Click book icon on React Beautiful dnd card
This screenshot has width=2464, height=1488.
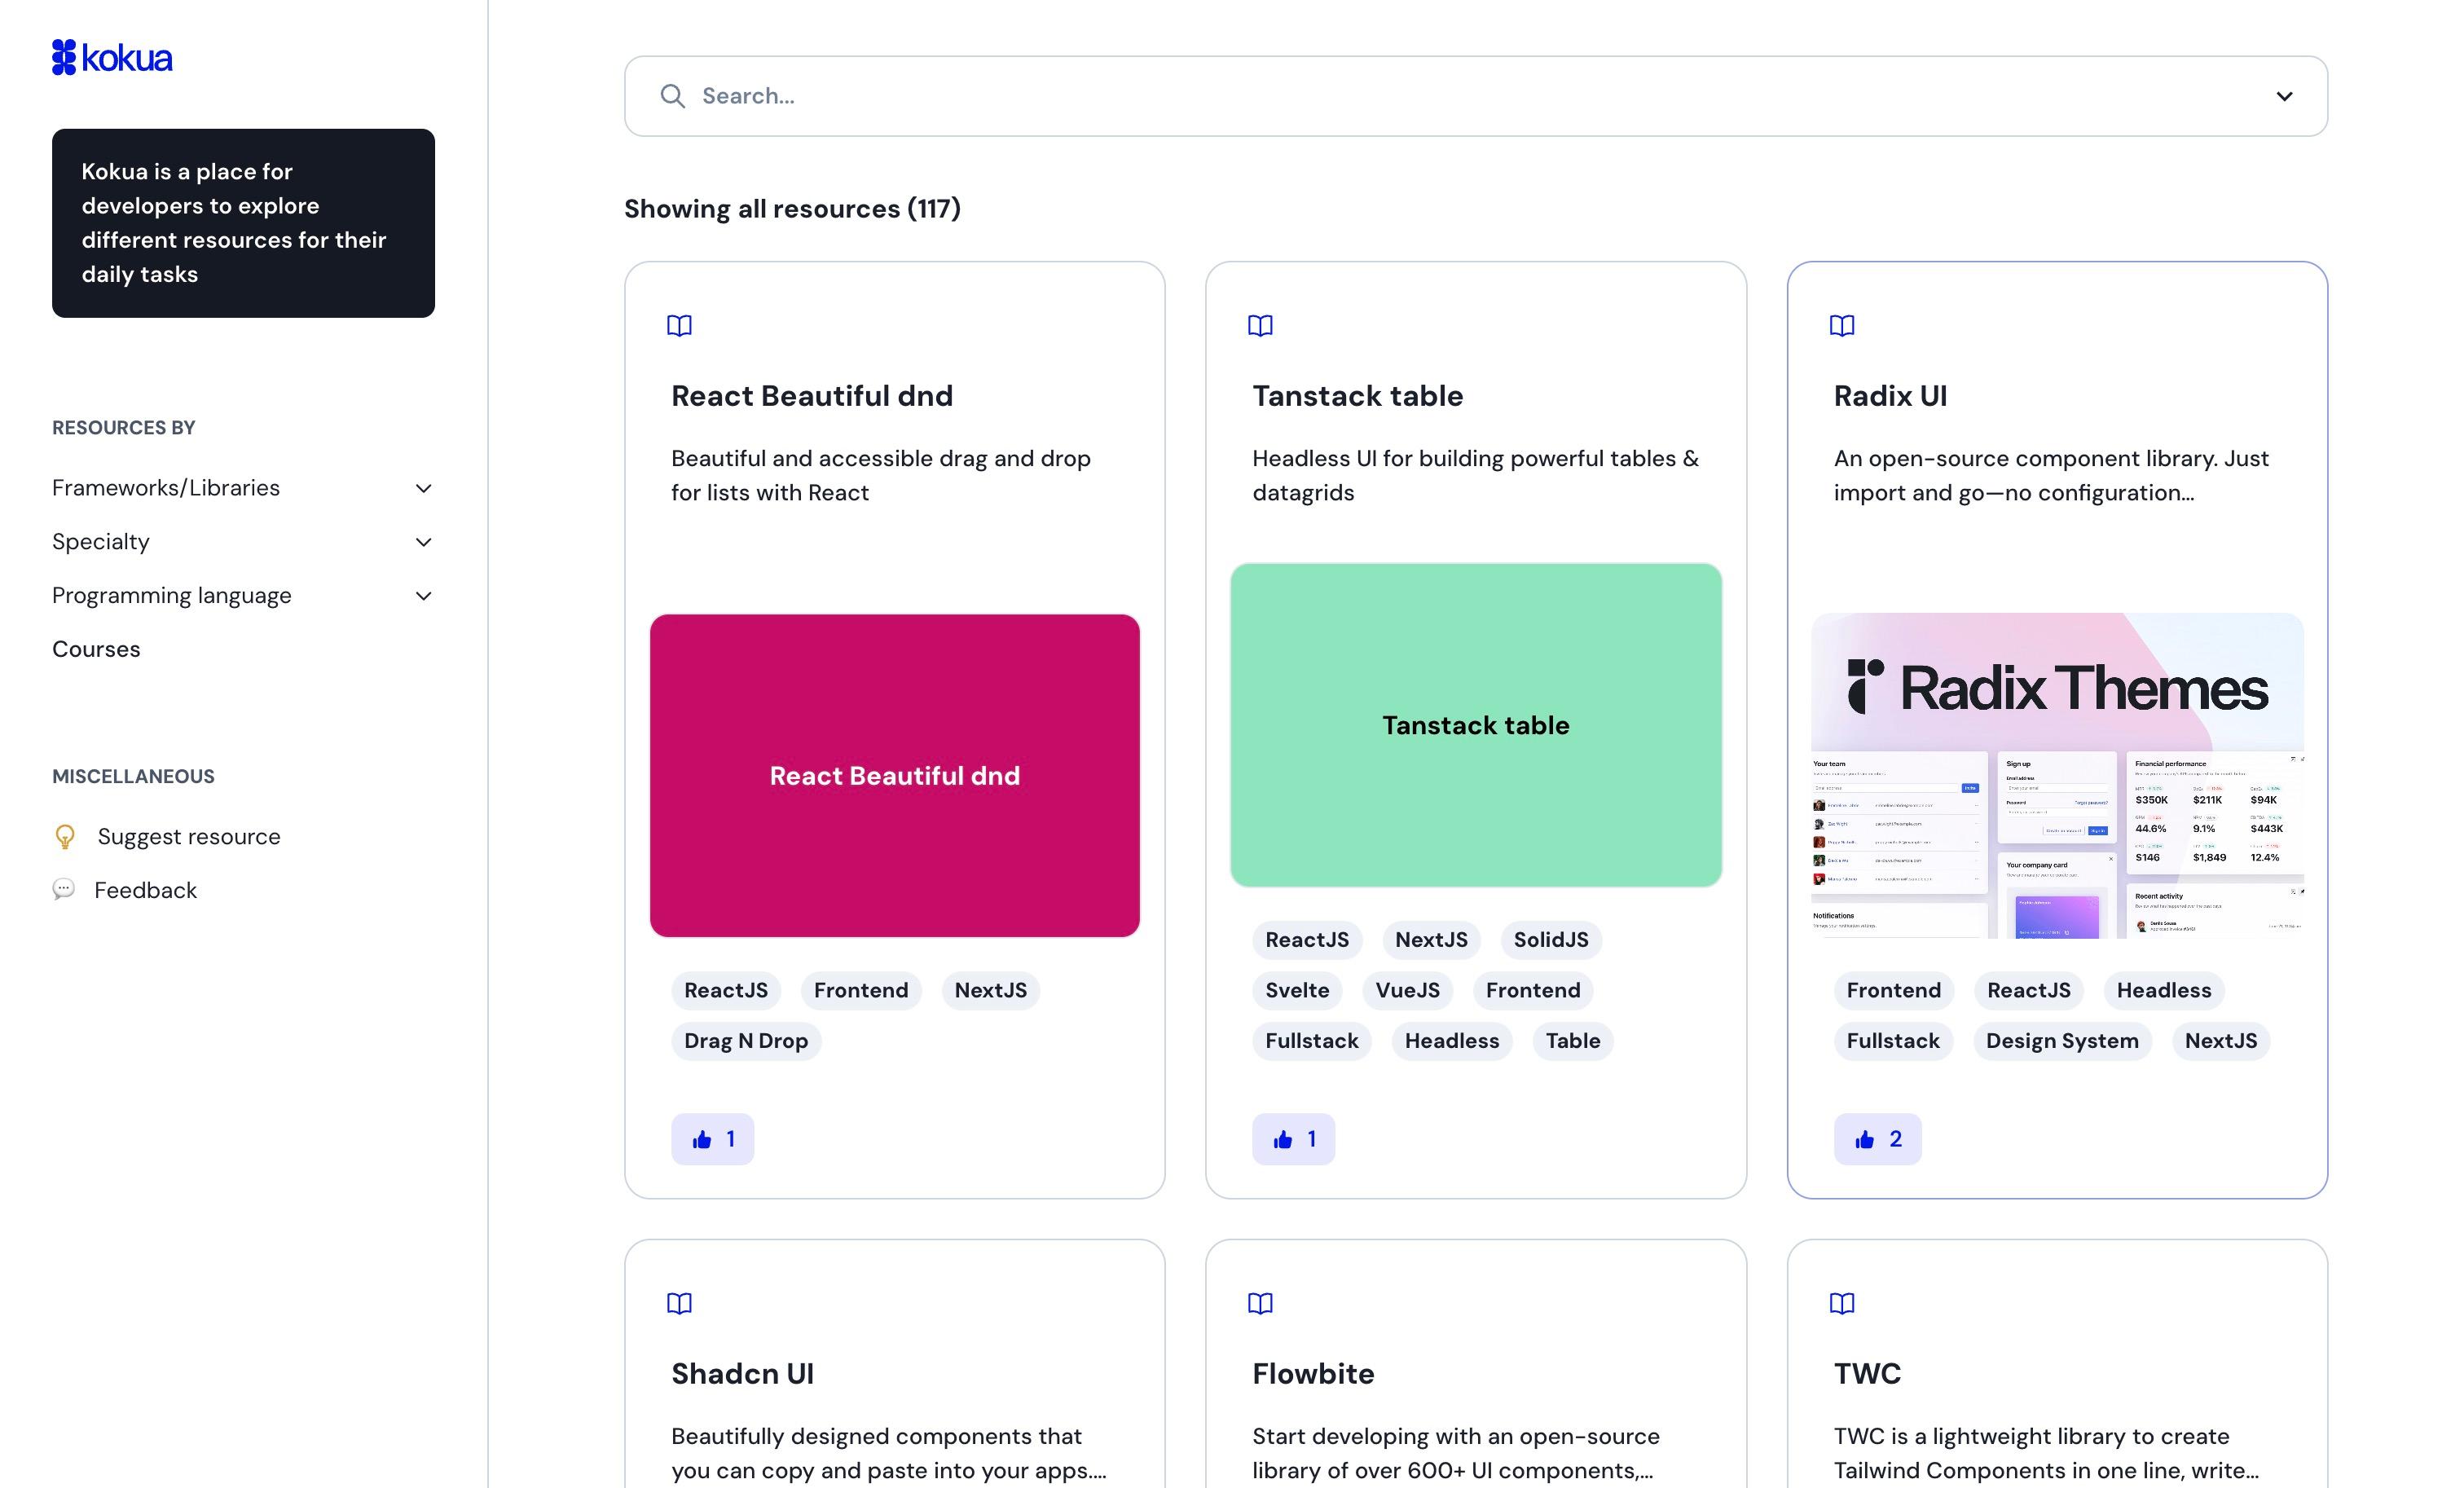pyautogui.click(x=679, y=326)
